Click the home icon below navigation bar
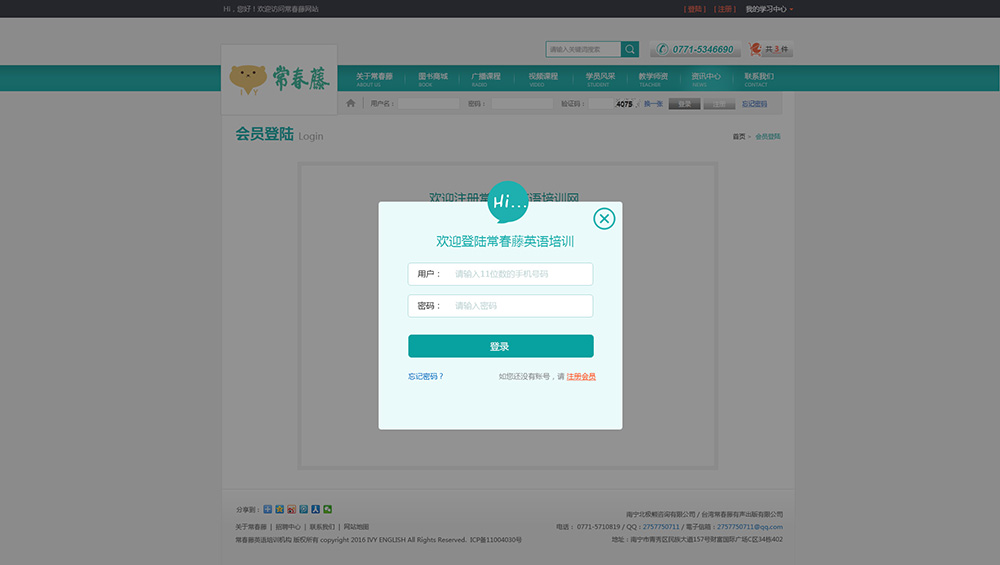The height and width of the screenshot is (565, 1000). point(351,103)
